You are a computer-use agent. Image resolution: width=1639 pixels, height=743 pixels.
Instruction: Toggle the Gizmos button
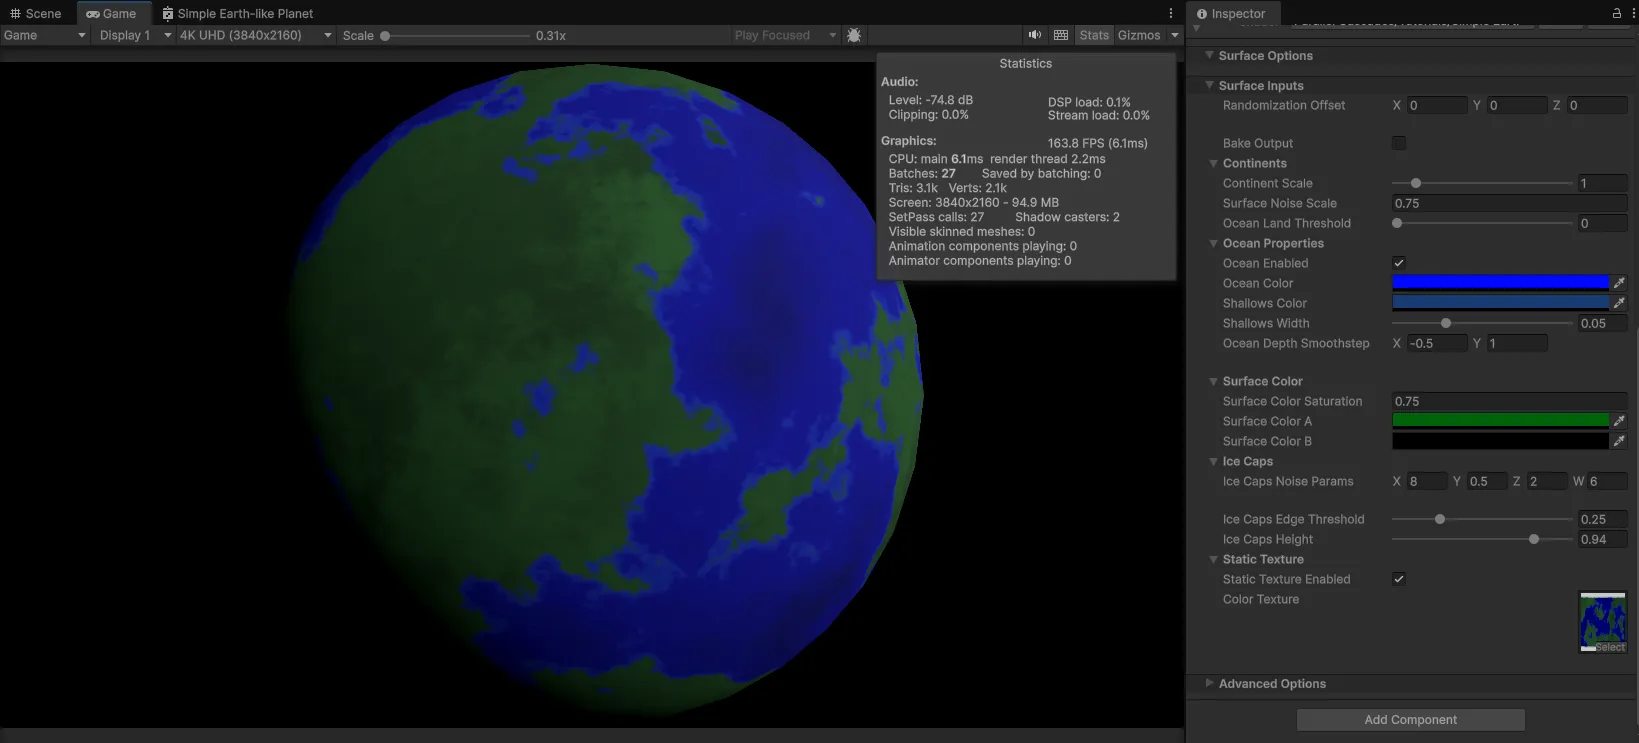click(x=1139, y=35)
